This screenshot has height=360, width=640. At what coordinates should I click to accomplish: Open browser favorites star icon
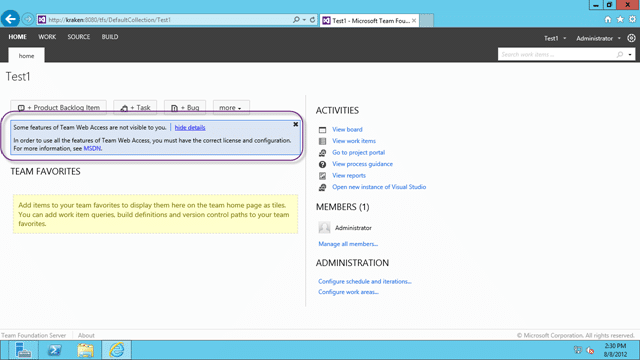pos(620,19)
